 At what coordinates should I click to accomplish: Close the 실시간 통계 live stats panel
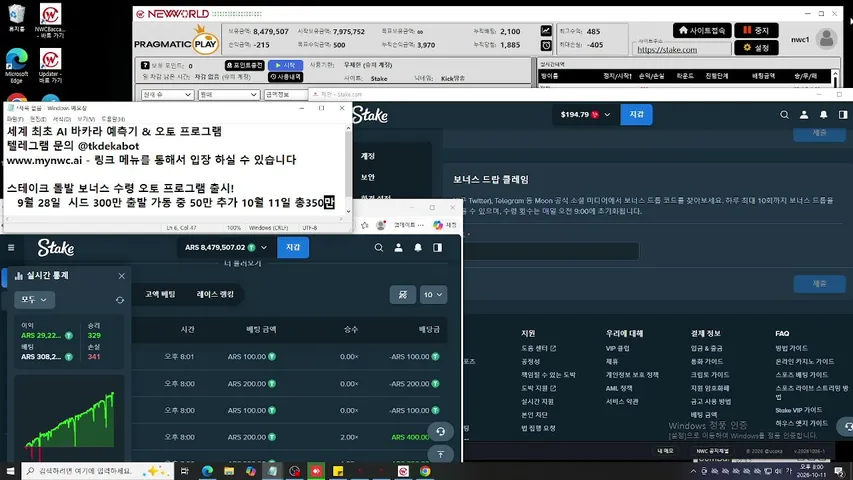pyautogui.click(x=121, y=276)
